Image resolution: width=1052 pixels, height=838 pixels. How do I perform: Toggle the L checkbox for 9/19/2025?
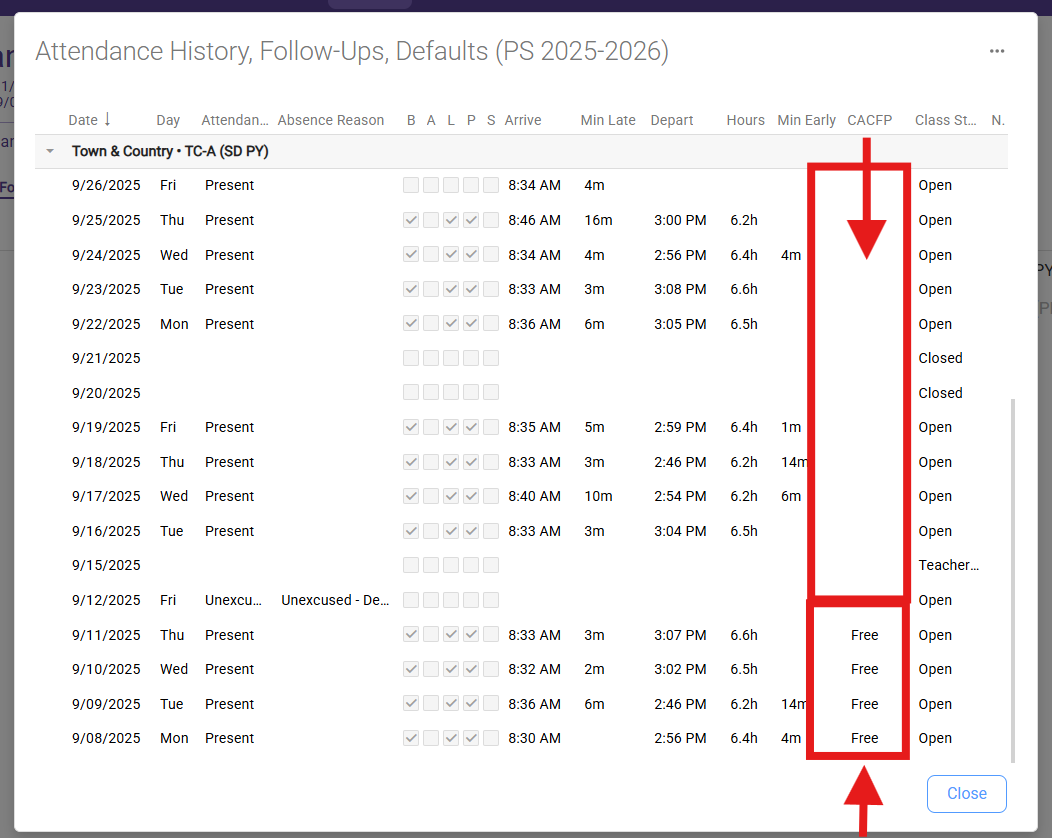pyautogui.click(x=451, y=427)
